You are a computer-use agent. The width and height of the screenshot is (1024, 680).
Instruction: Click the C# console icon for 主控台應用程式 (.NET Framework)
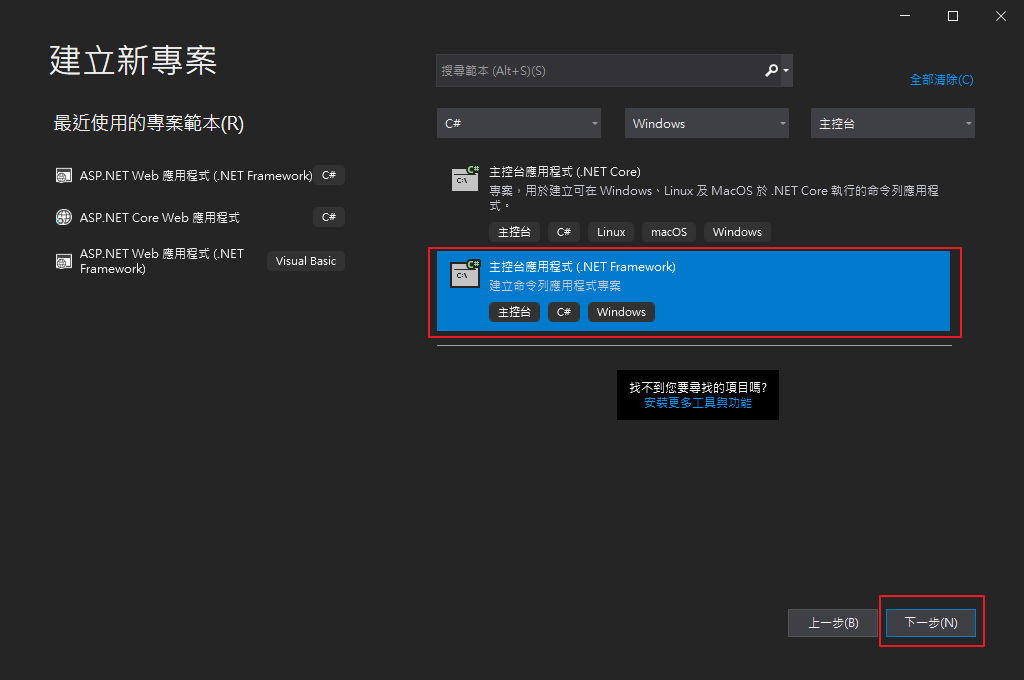(x=464, y=274)
